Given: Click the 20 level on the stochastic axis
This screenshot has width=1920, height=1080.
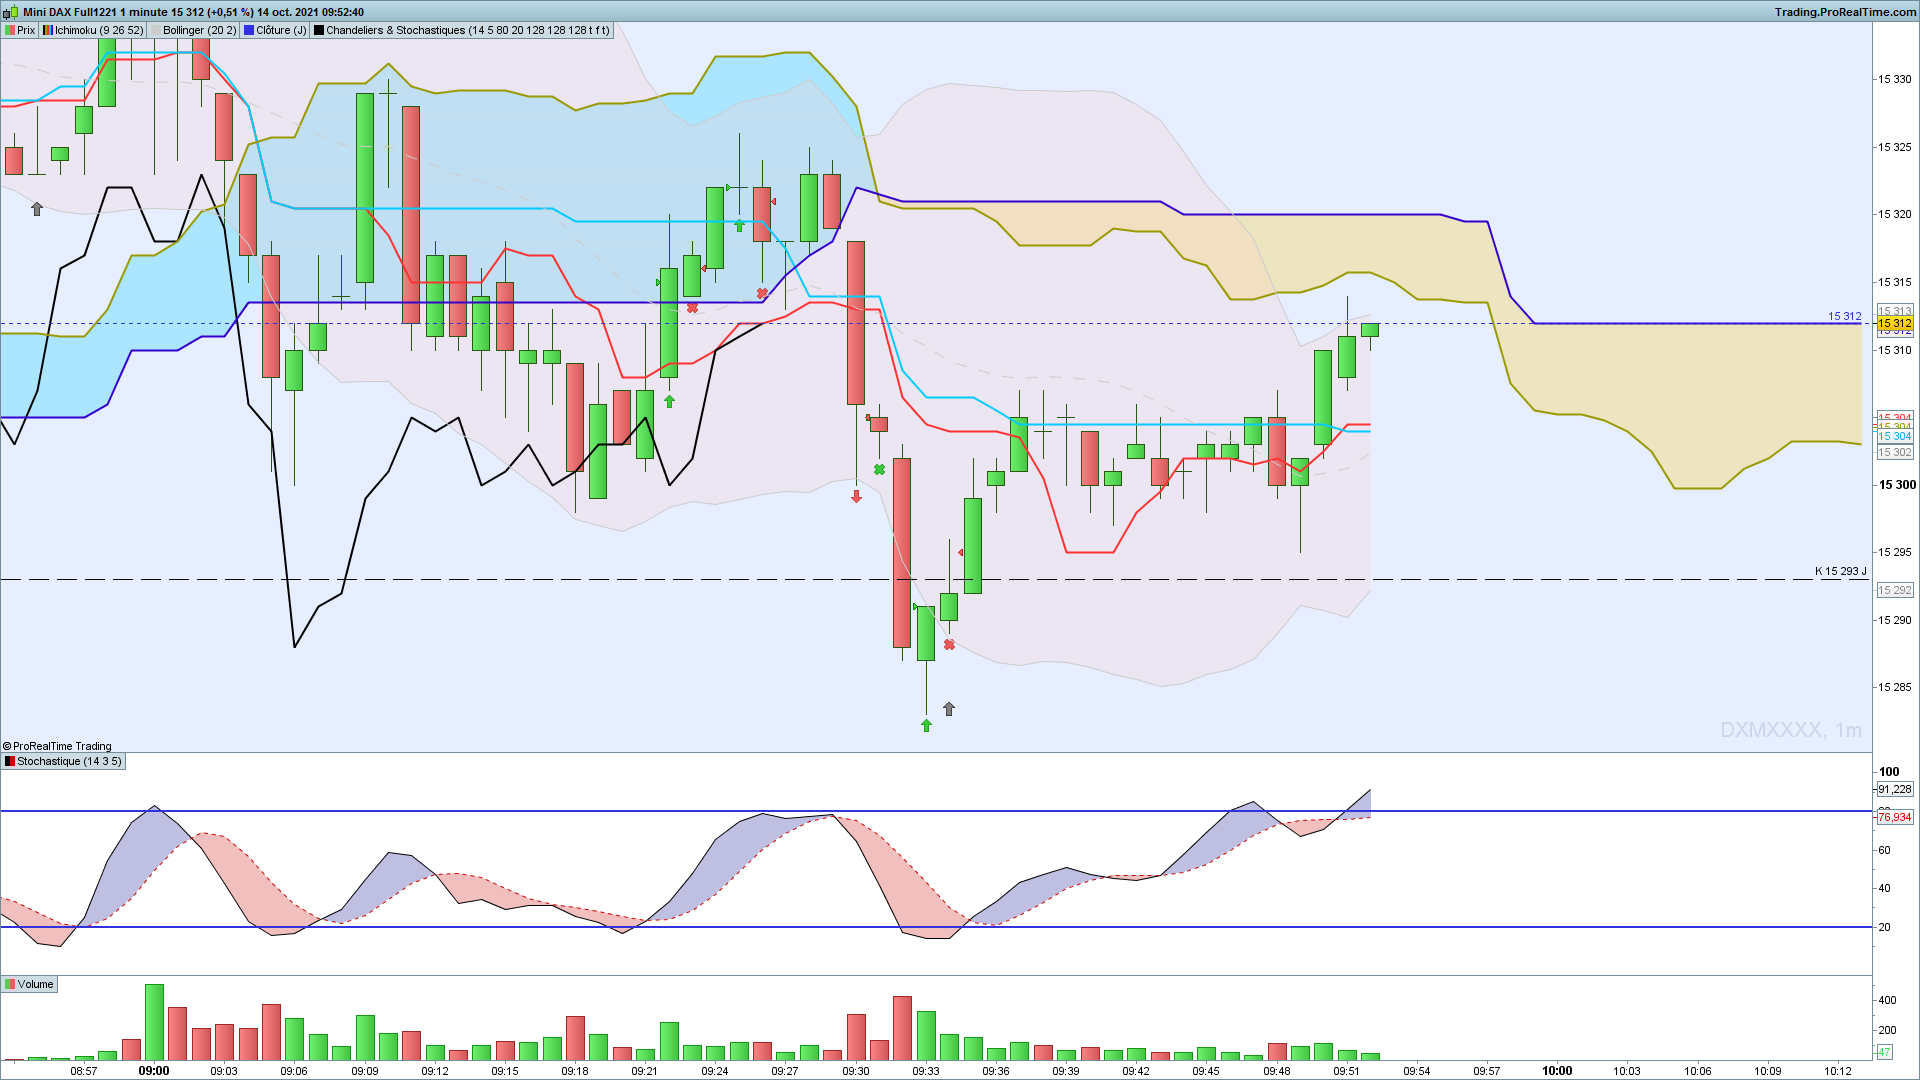Looking at the screenshot, I should [x=1885, y=927].
